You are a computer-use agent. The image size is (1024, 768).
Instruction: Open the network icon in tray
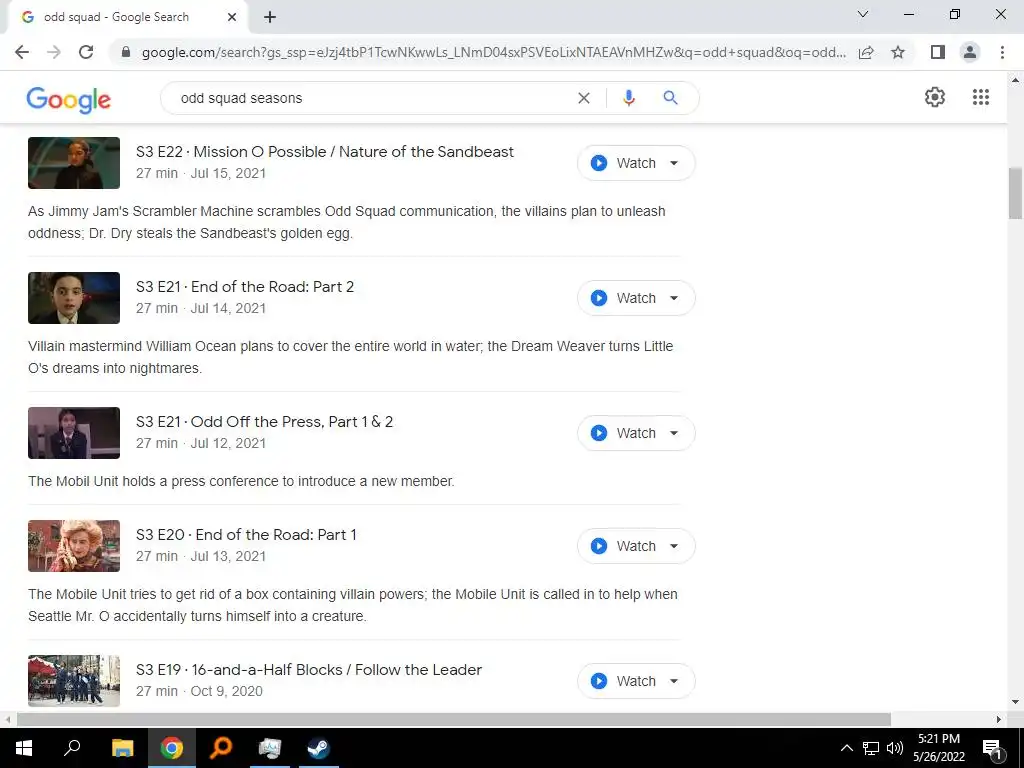(x=871, y=748)
